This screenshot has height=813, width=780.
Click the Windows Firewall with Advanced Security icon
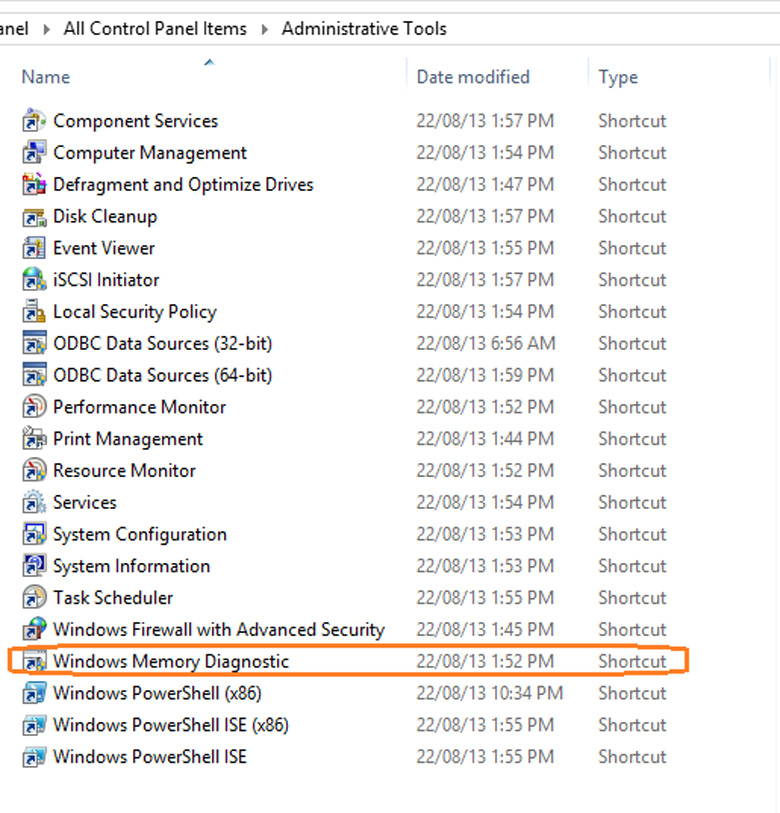pyautogui.click(x=34, y=630)
